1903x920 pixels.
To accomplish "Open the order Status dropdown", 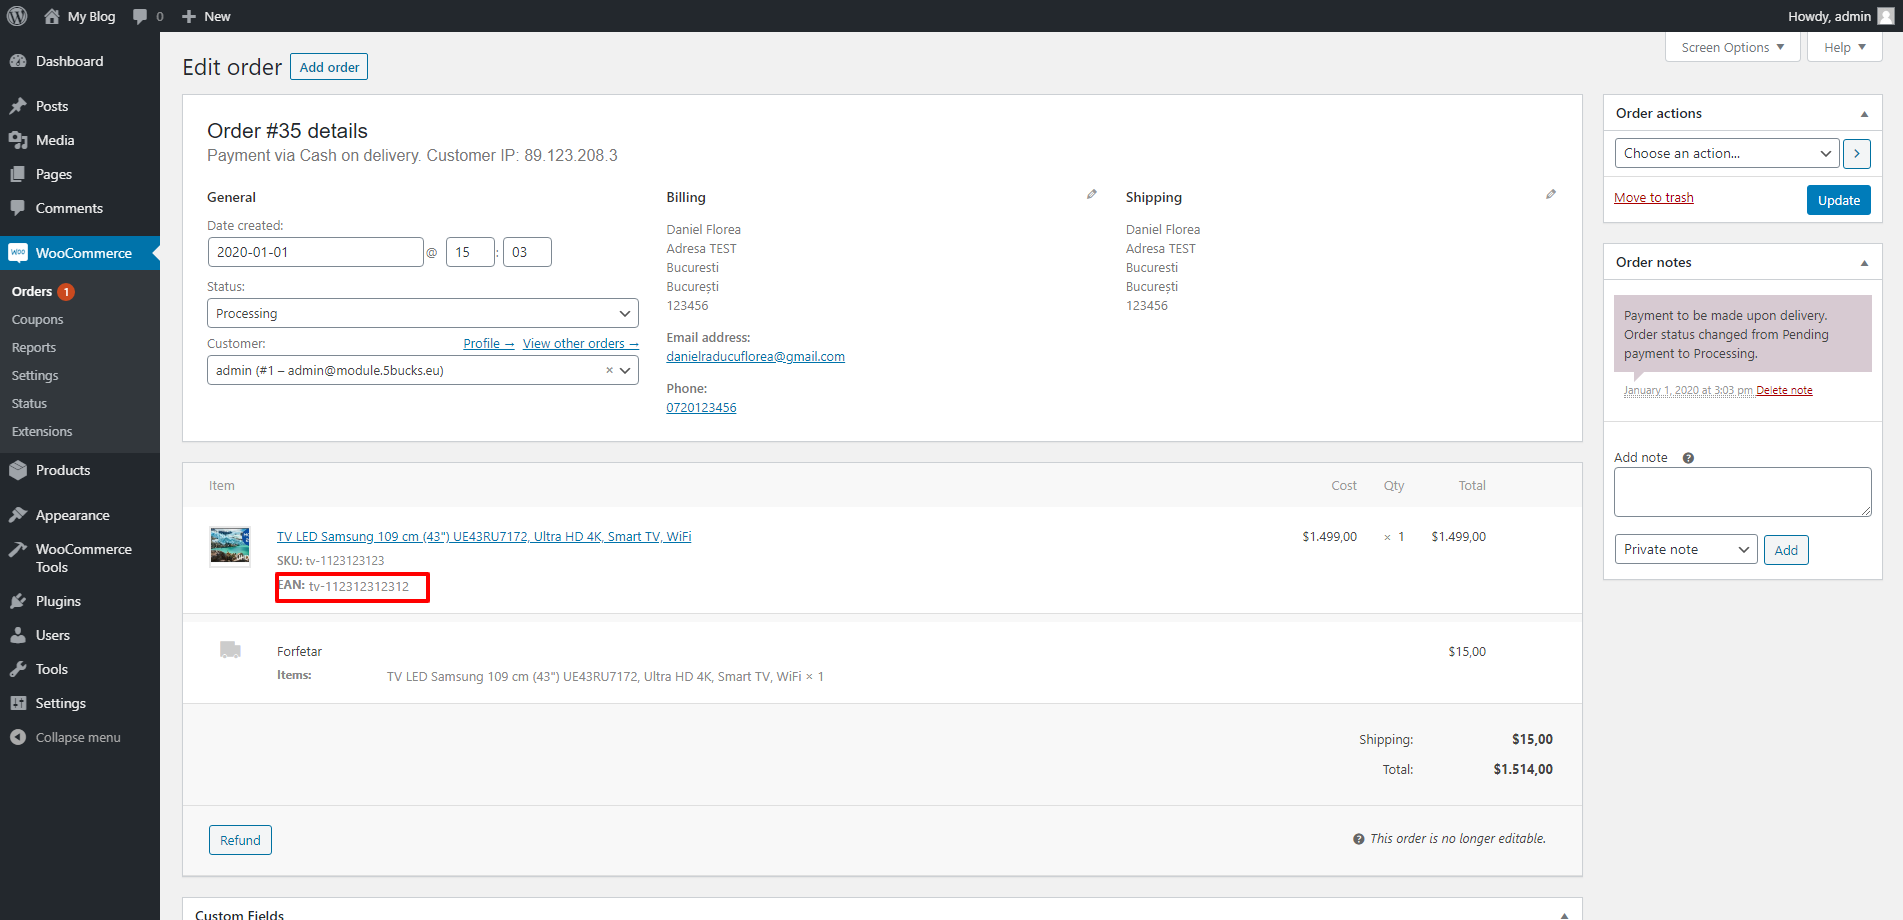I will click(x=422, y=314).
